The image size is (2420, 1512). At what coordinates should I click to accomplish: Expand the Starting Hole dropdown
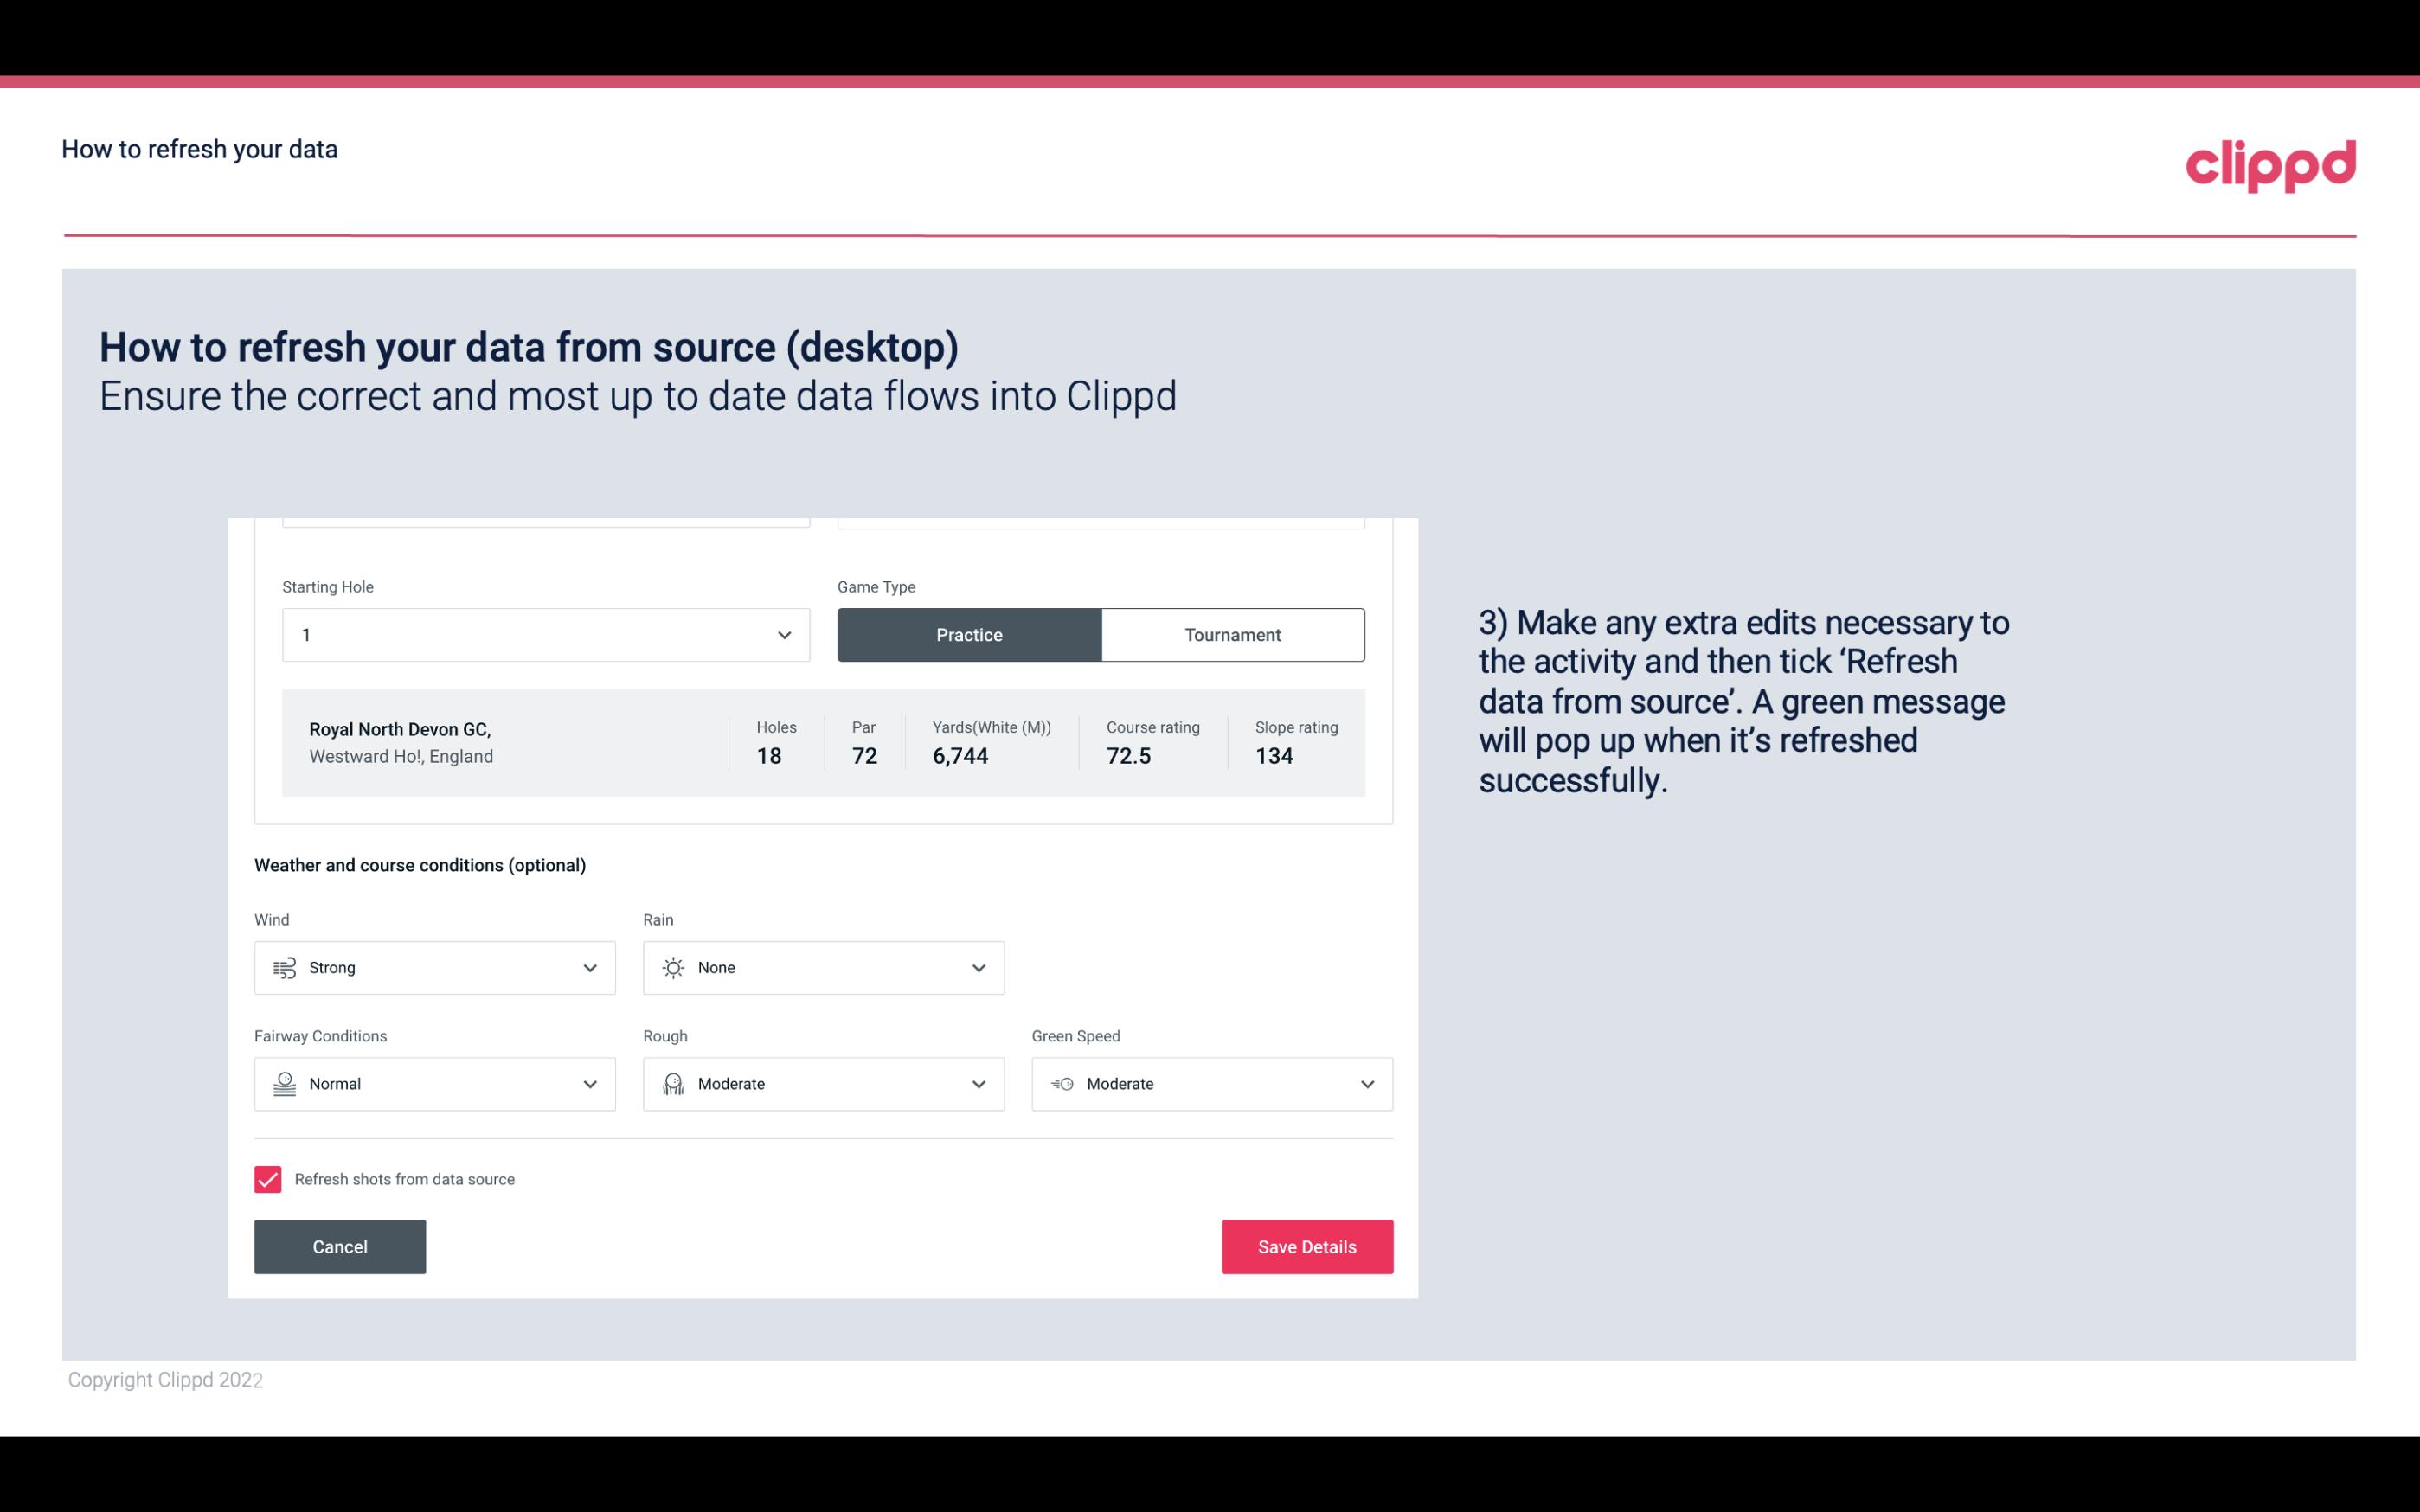[x=784, y=634]
